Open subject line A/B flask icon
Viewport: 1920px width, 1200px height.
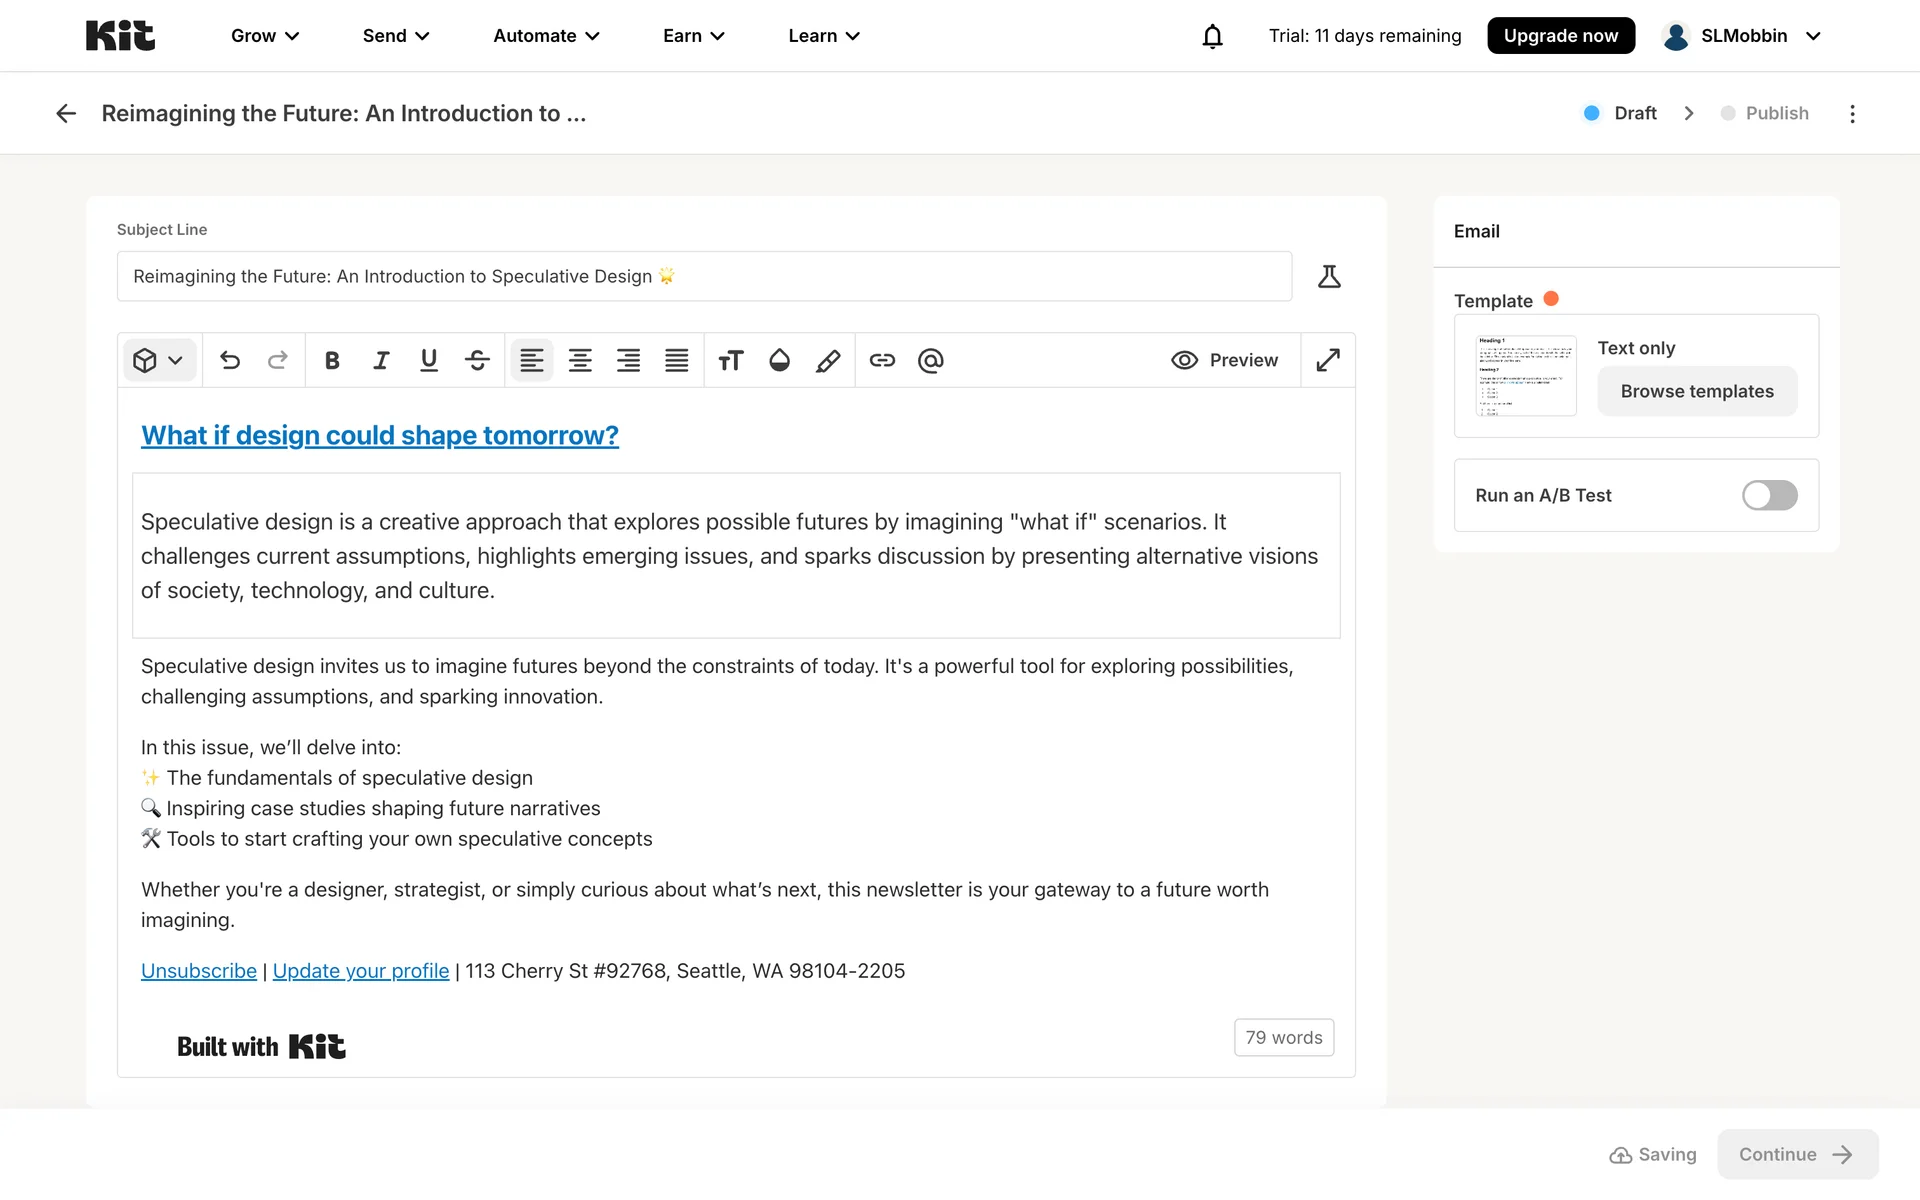point(1329,276)
